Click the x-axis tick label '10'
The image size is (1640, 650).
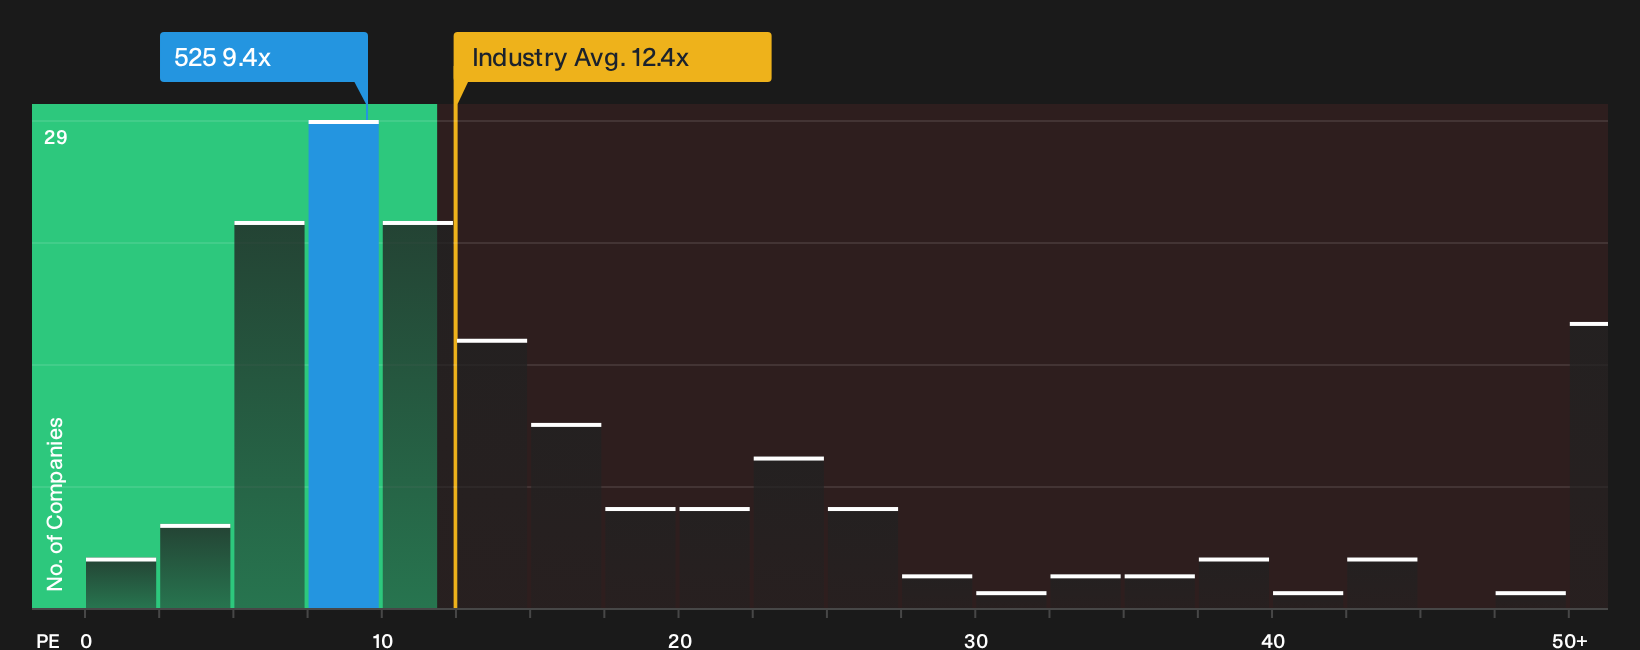[x=382, y=641]
